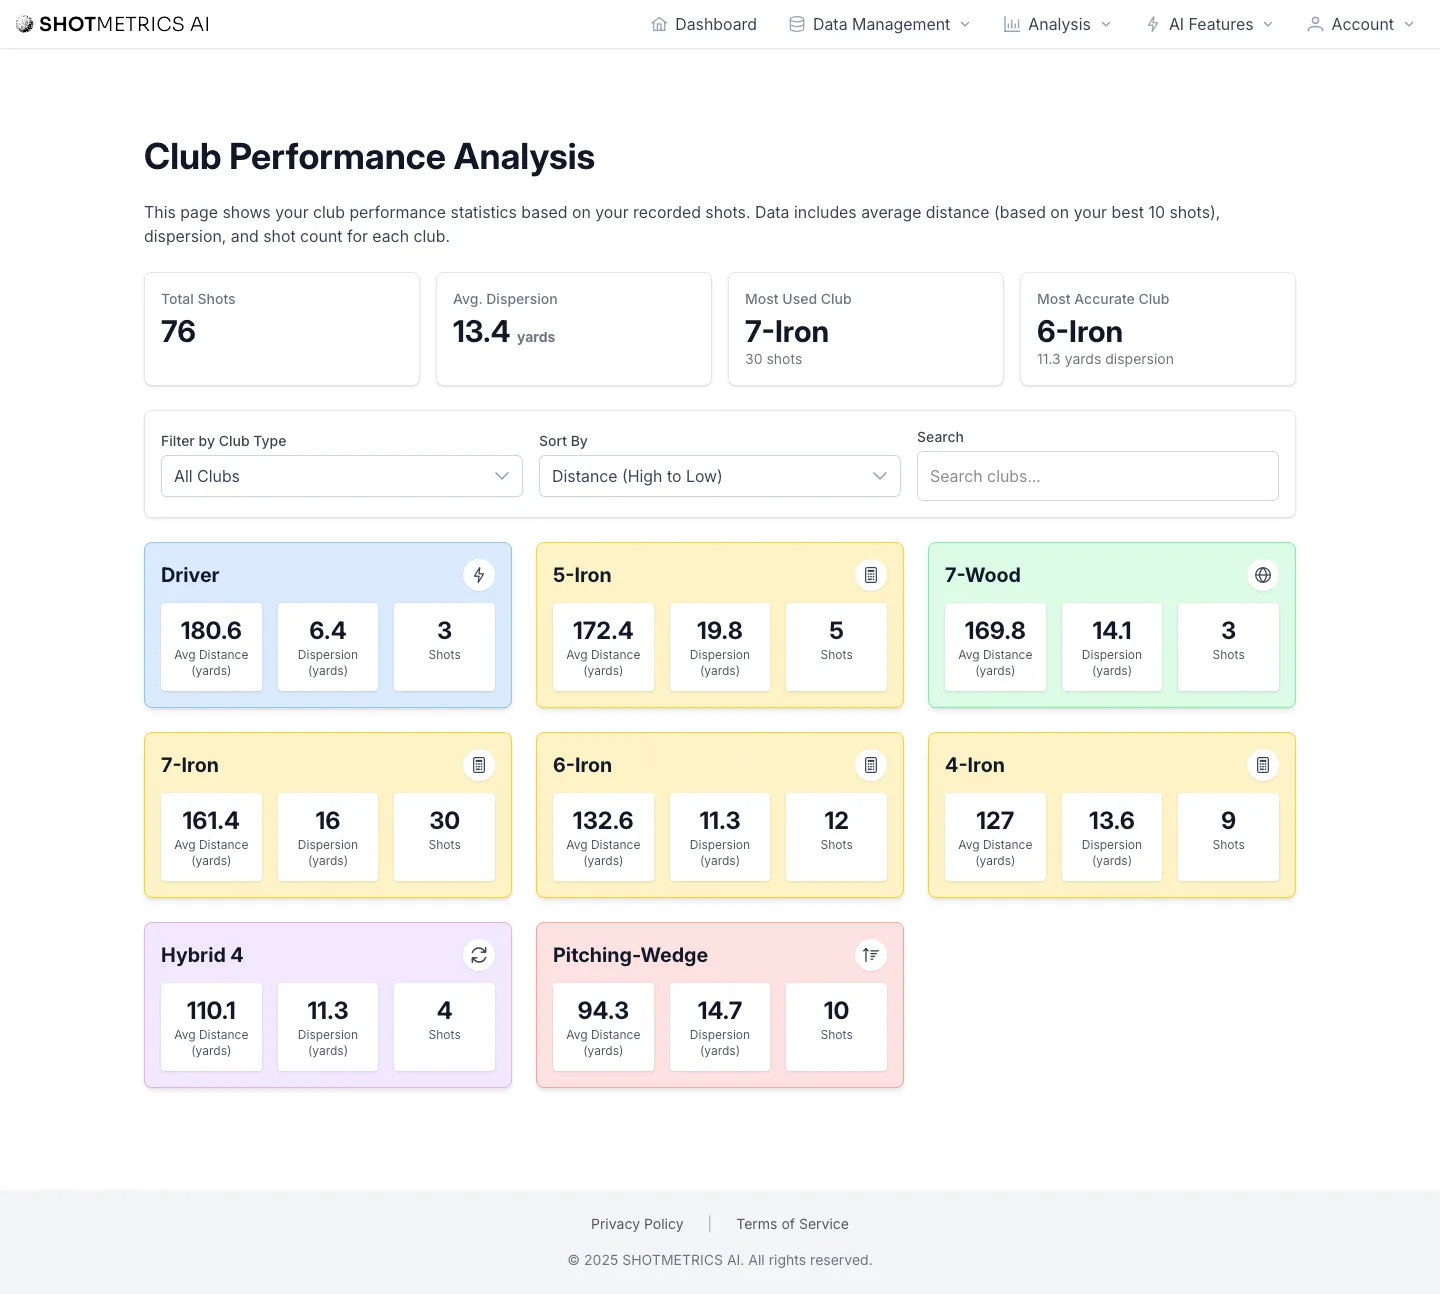Click the person icon beside Account
This screenshot has height=1294, width=1440.
(x=1314, y=23)
